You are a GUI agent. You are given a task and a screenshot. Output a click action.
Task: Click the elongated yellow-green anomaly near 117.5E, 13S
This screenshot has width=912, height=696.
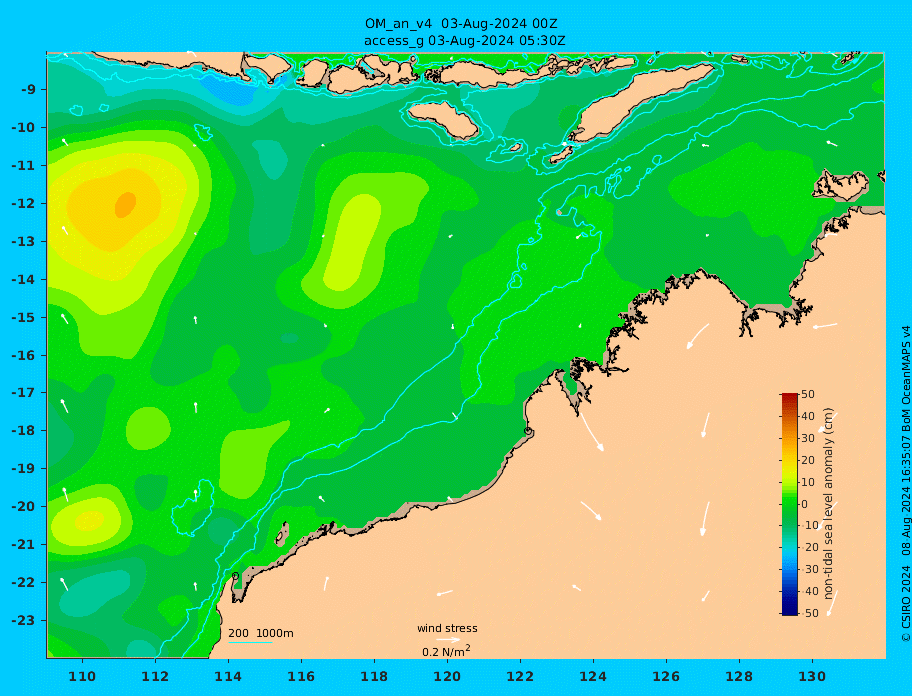click(353, 242)
